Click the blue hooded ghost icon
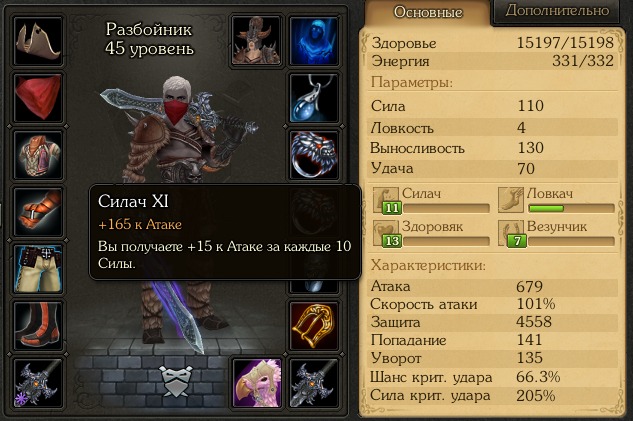Image resolution: width=633 pixels, height=421 pixels. (314, 41)
